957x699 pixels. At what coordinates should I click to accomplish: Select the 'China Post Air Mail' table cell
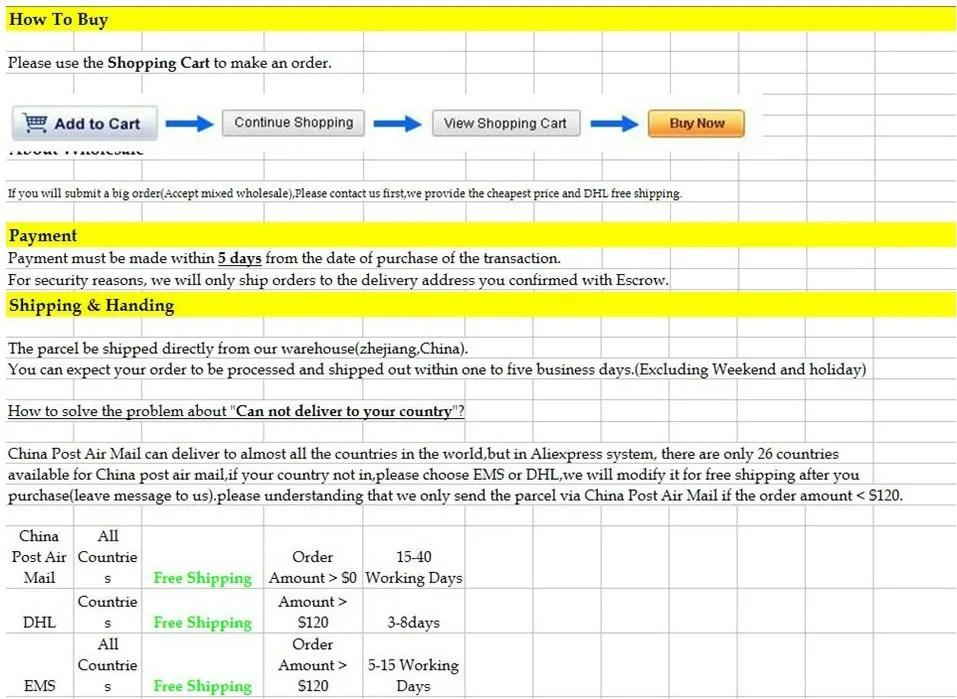[x=39, y=557]
